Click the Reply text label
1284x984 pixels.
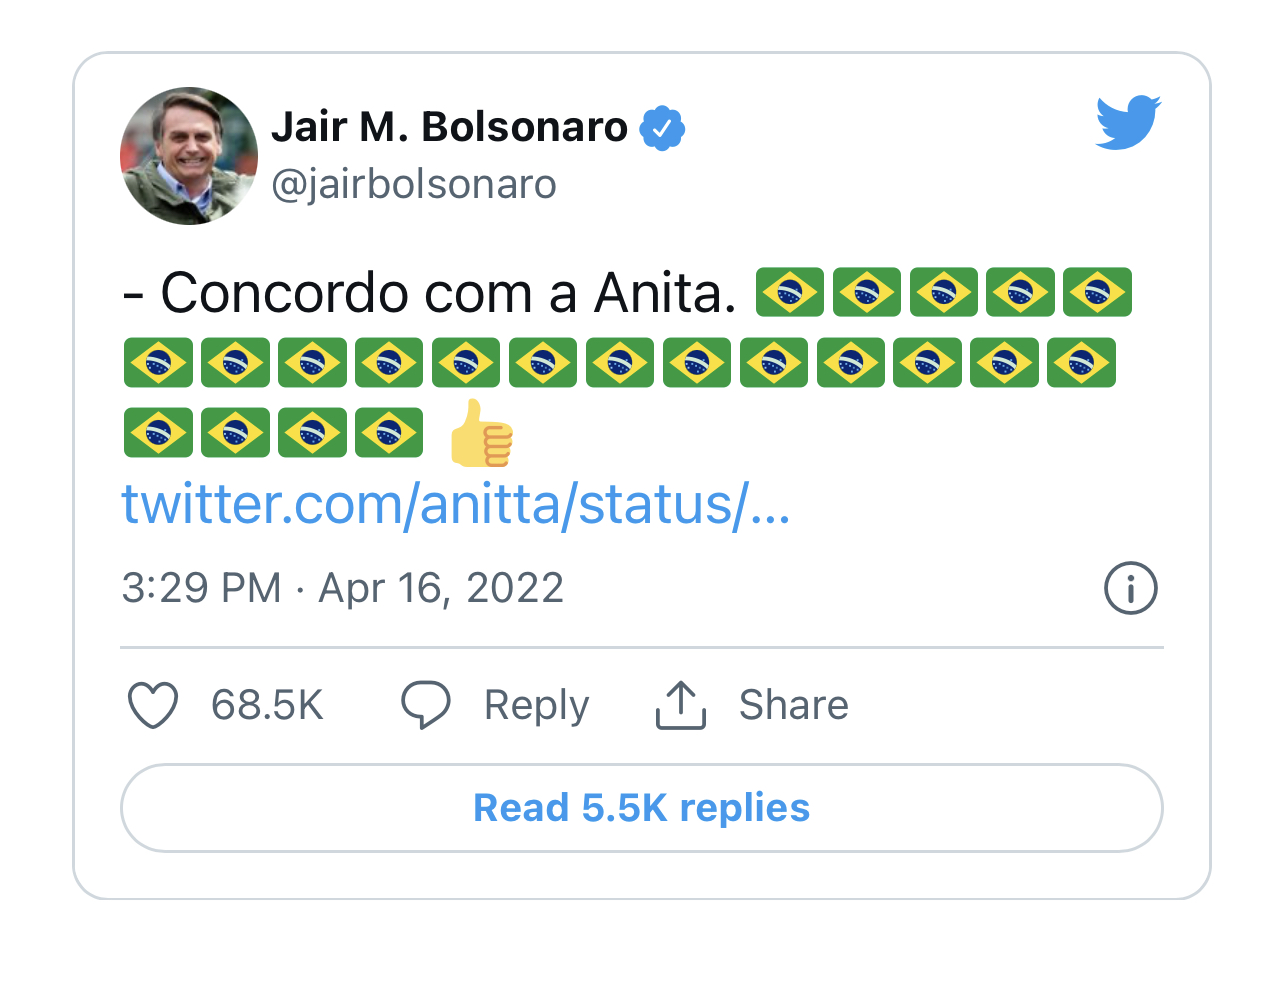[536, 705]
